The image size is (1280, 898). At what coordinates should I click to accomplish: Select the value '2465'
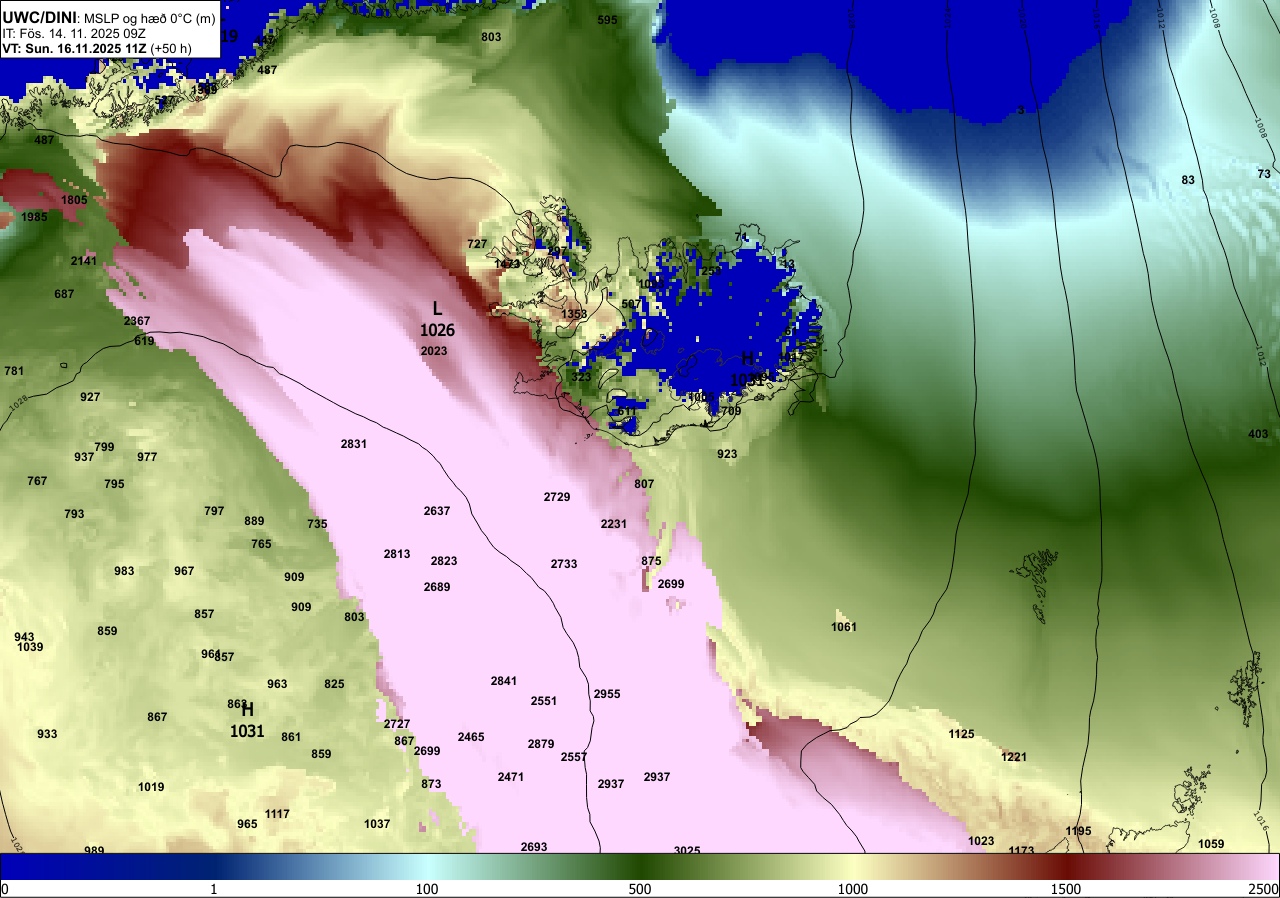pyautogui.click(x=471, y=737)
